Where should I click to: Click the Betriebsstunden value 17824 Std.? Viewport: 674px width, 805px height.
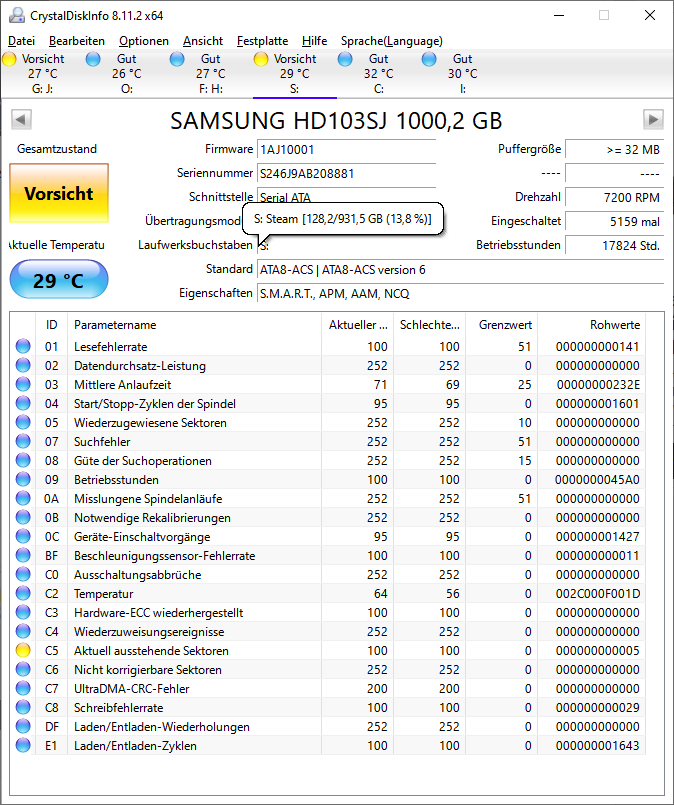coord(614,245)
